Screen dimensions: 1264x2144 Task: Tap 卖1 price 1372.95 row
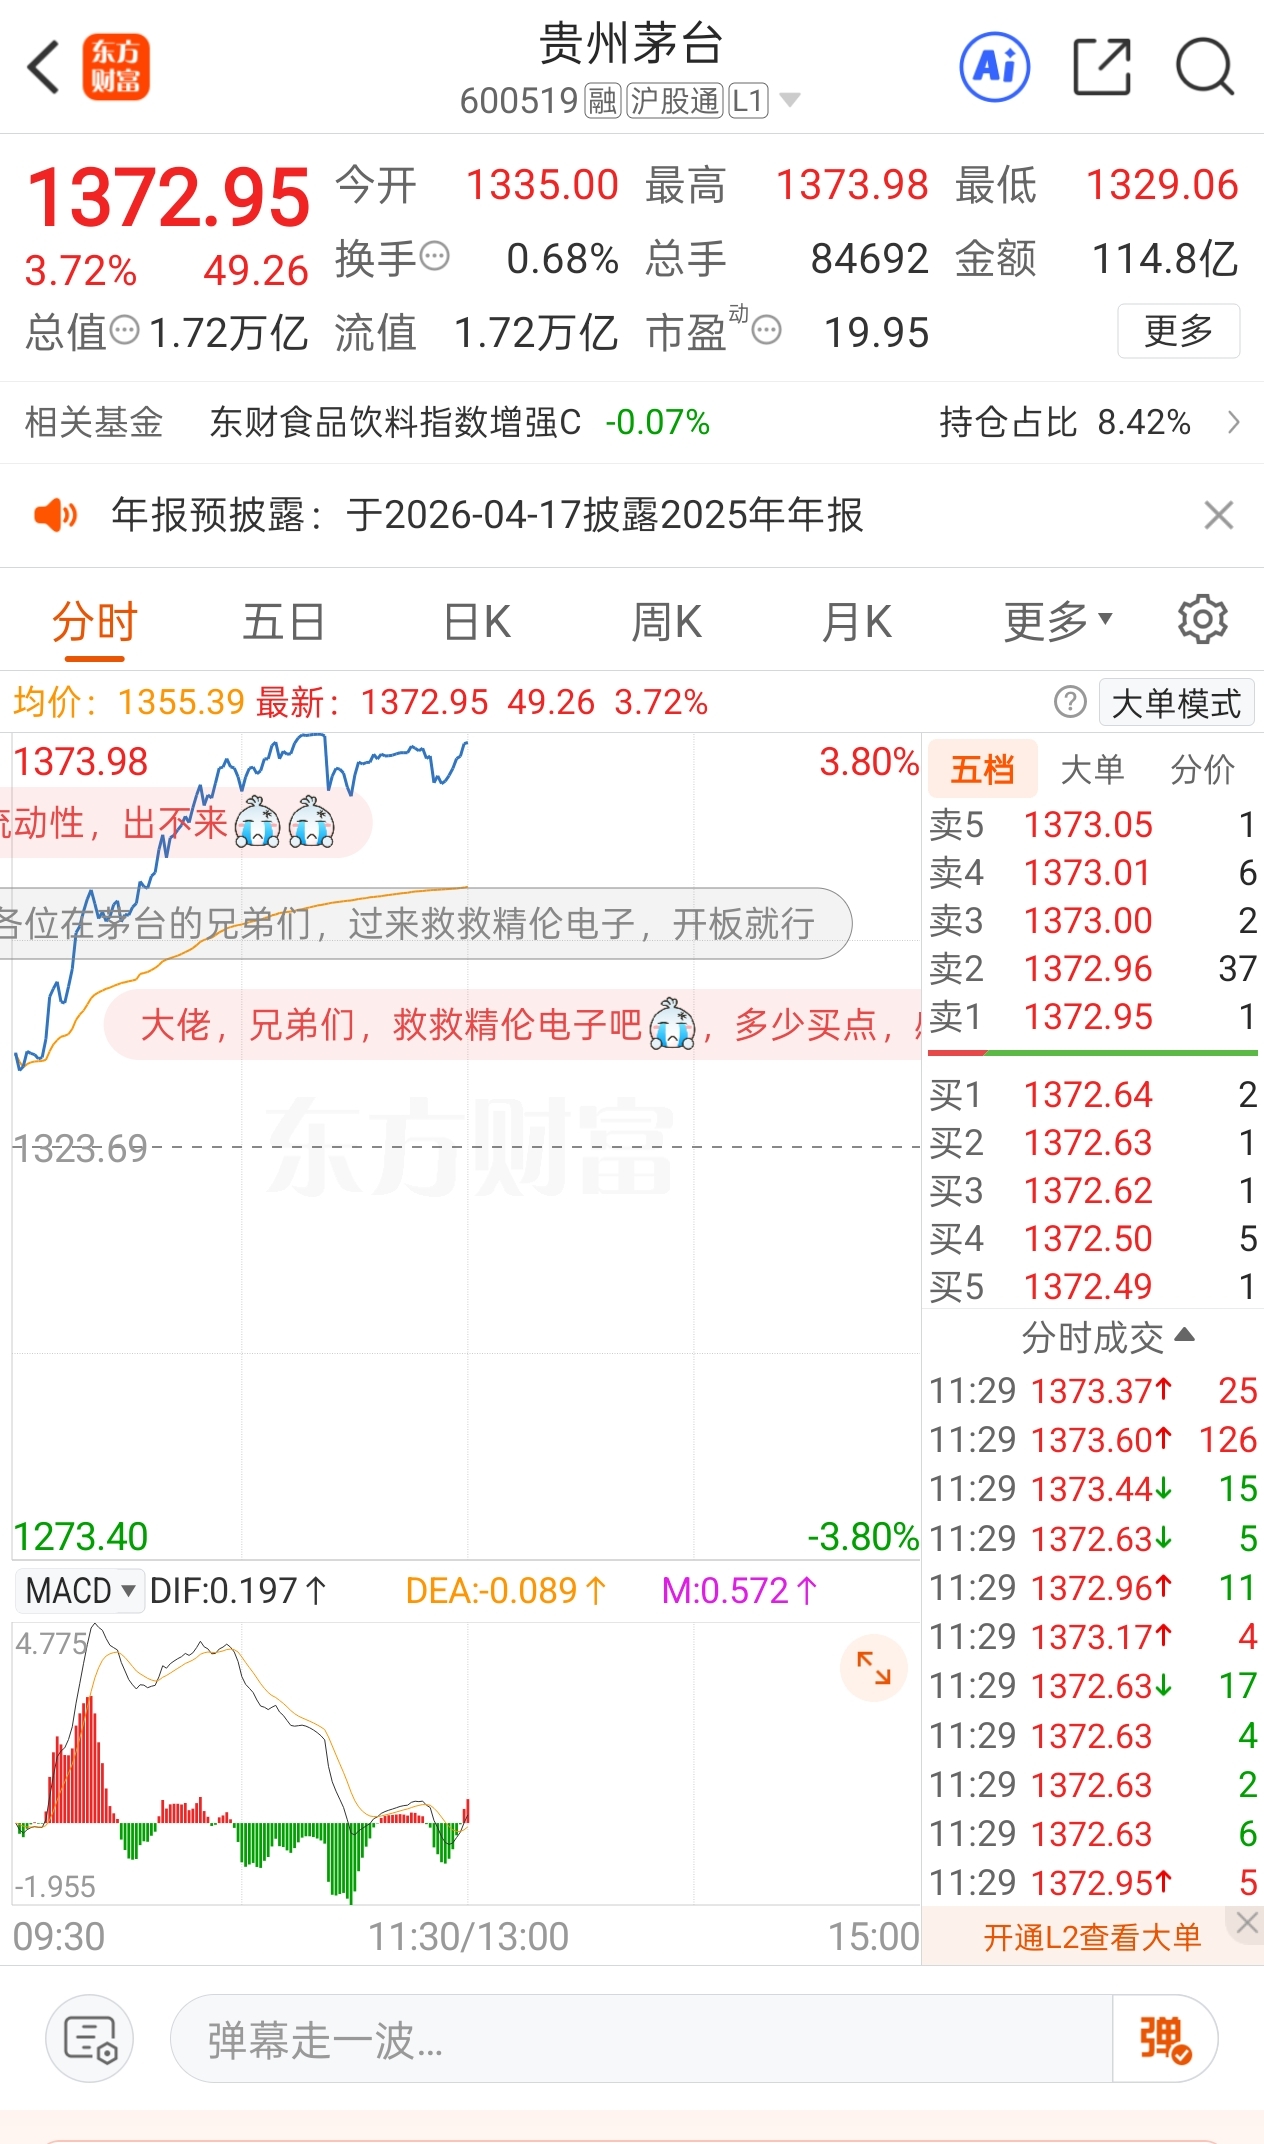point(1092,1017)
